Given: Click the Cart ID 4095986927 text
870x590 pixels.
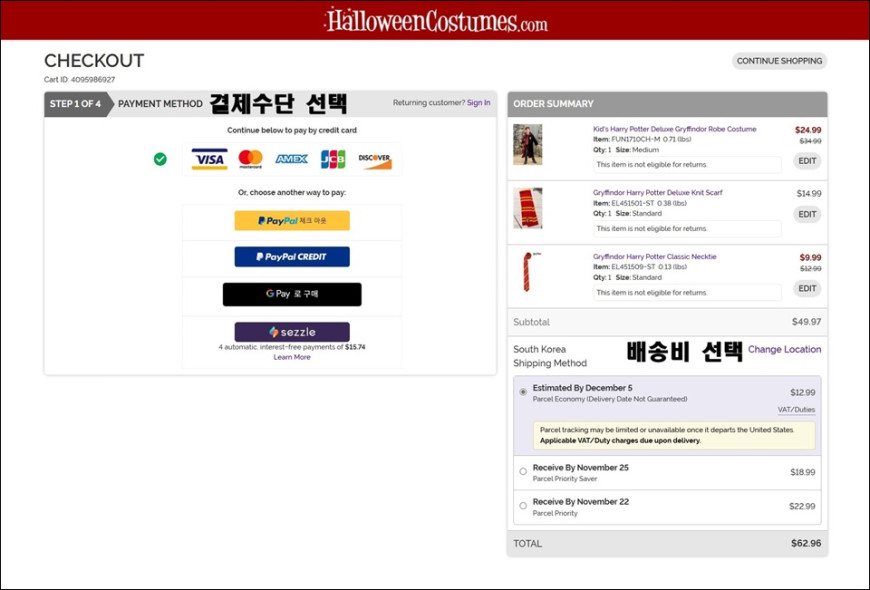Looking at the screenshot, I should tap(79, 79).
